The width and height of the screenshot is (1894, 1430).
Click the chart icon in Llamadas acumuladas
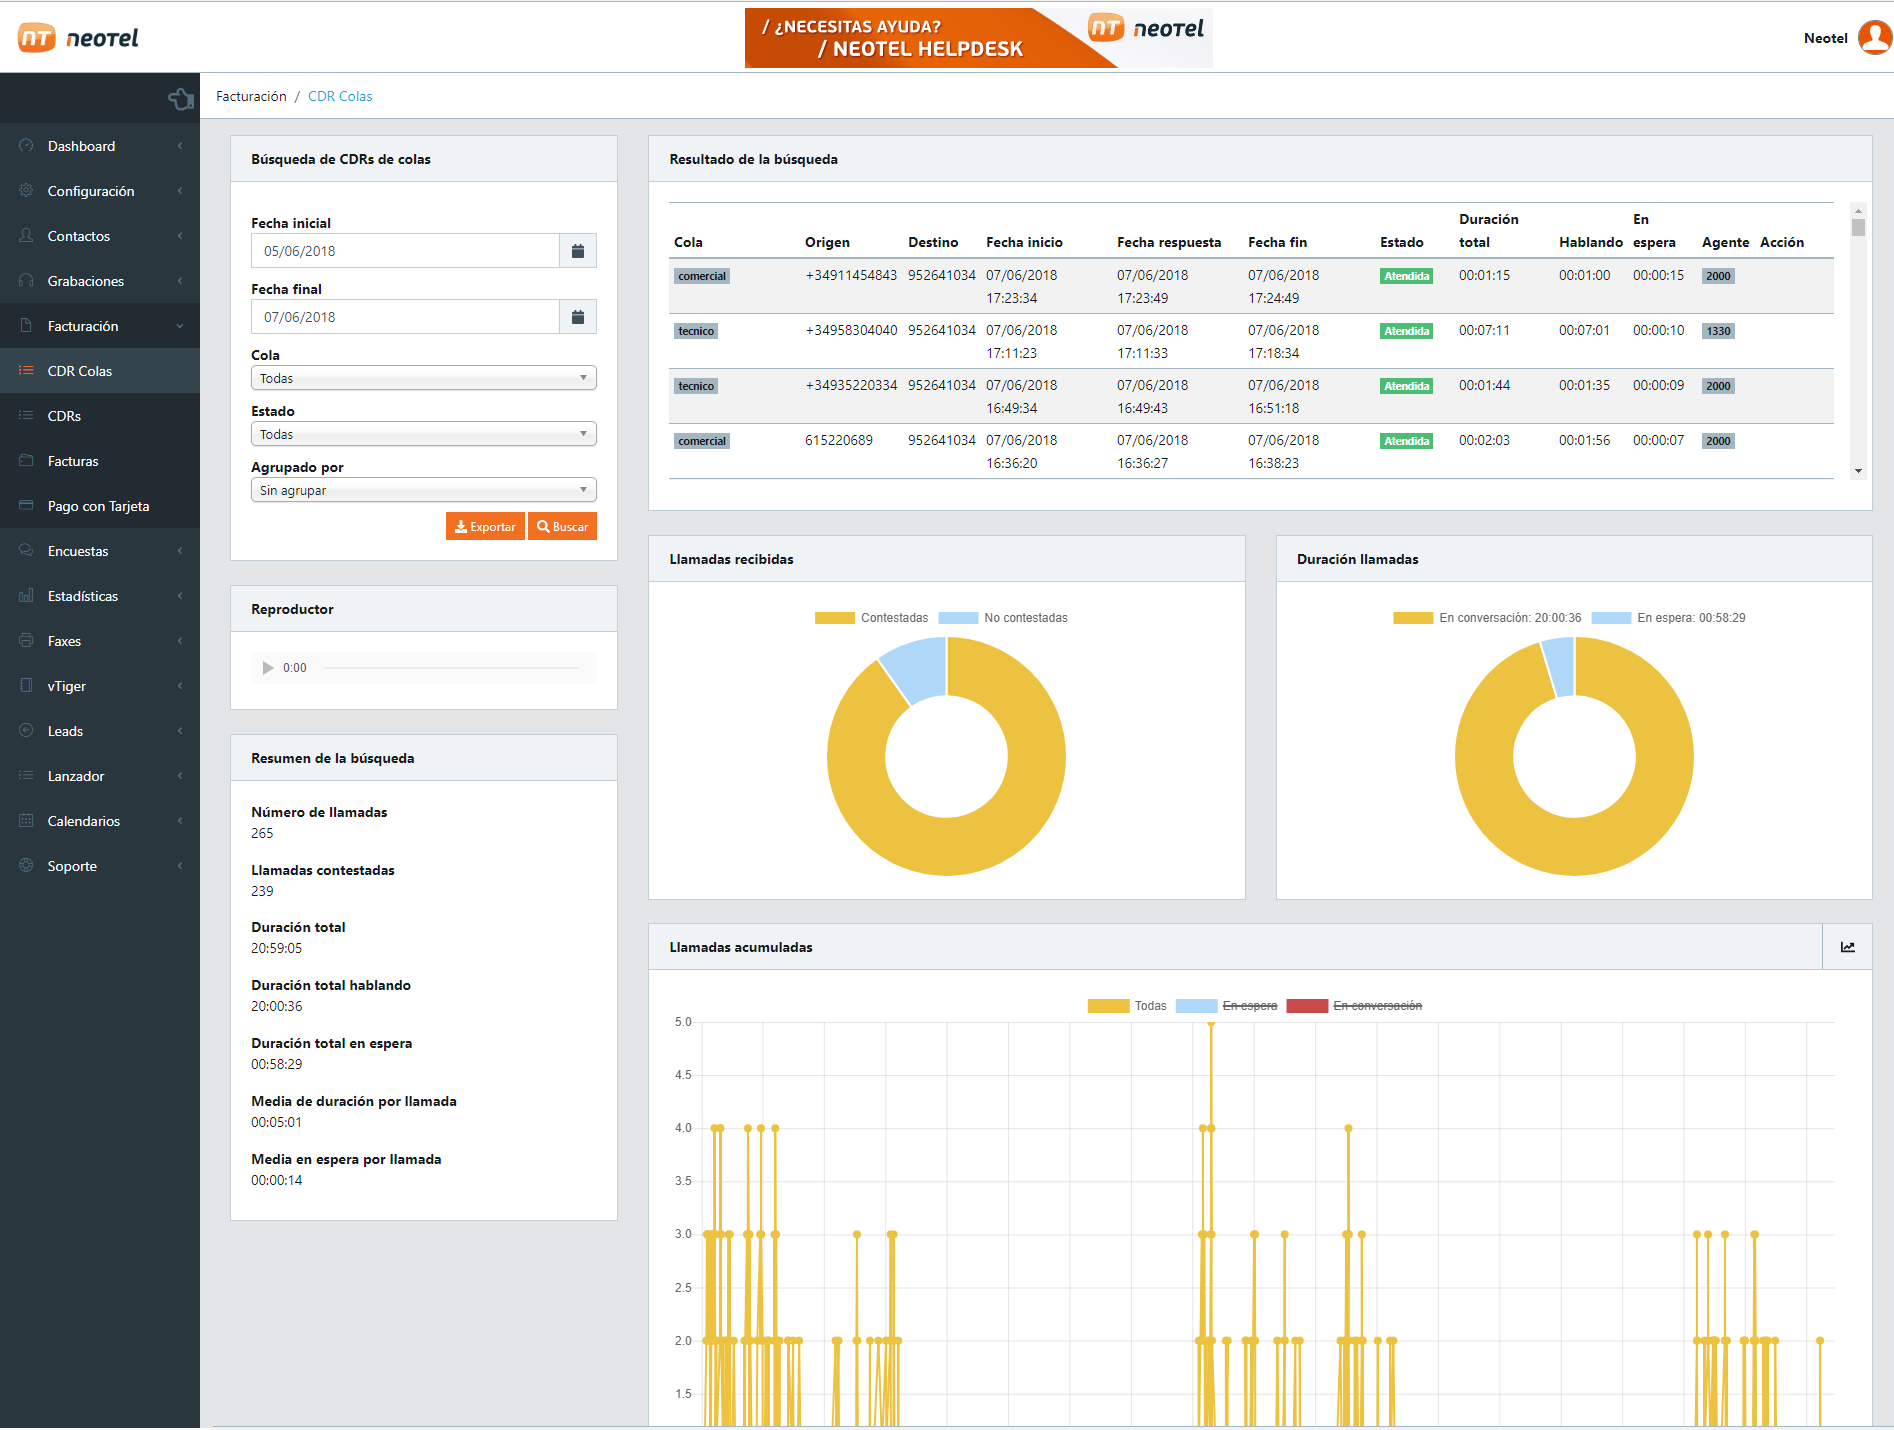(1847, 947)
